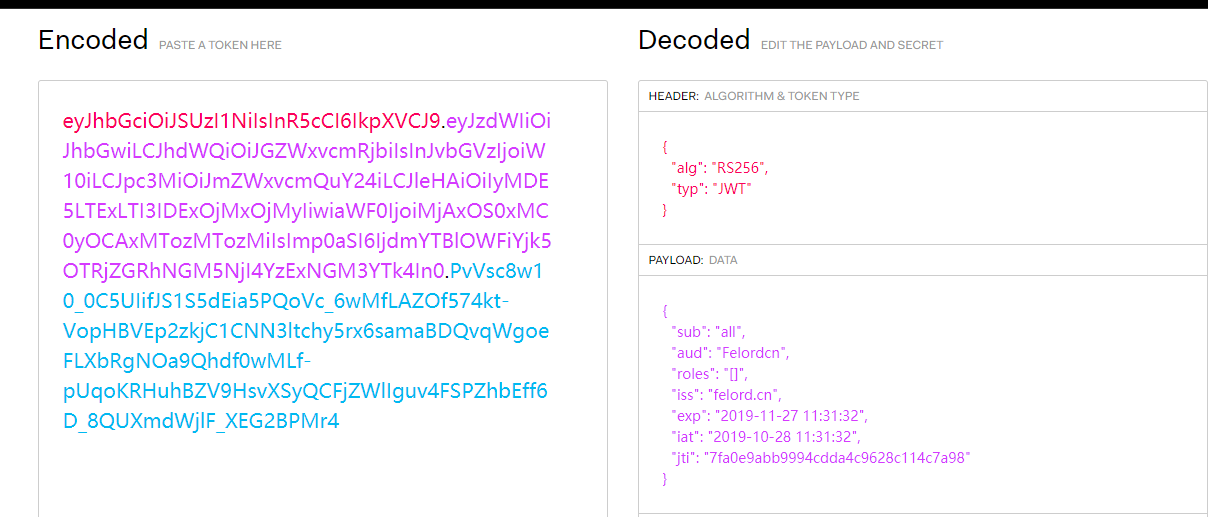The height and width of the screenshot is (517, 1208).
Task: Click the "Felordcn" aud value in payload
Action: click(x=753, y=352)
